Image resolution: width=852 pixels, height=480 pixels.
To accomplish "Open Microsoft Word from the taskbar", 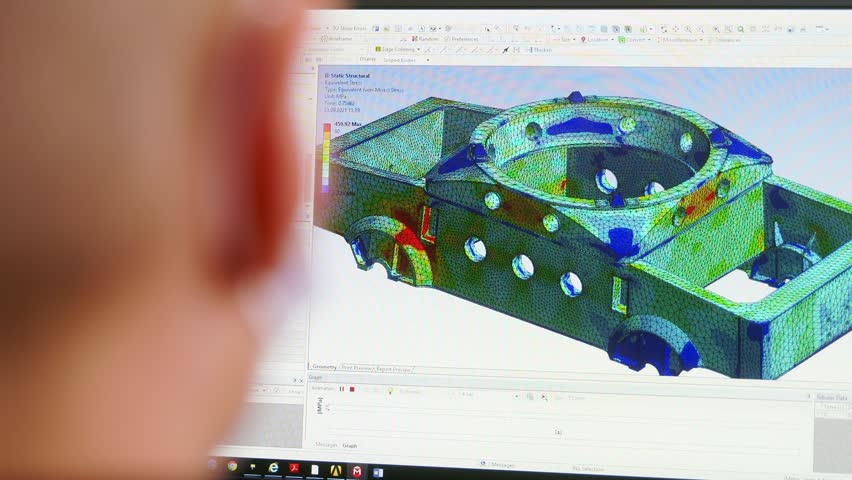I will [378, 472].
